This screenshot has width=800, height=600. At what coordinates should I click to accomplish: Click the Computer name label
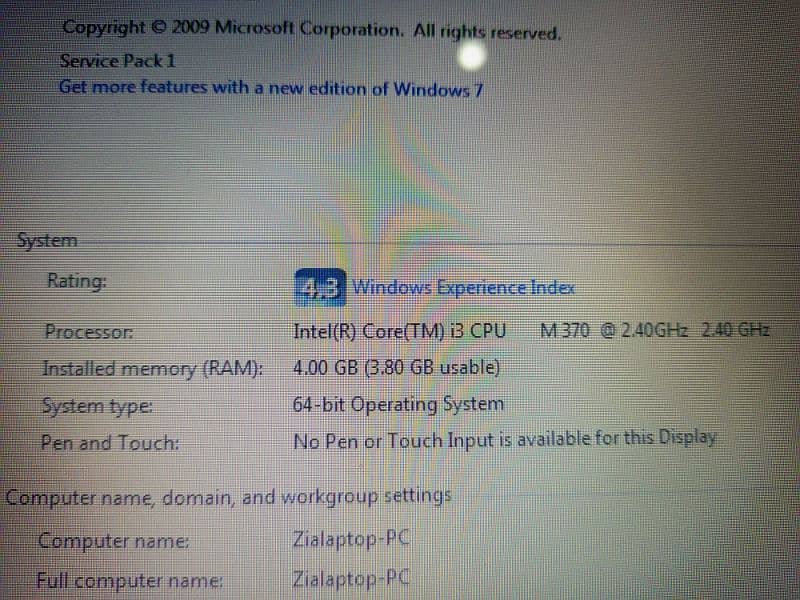click(x=113, y=541)
